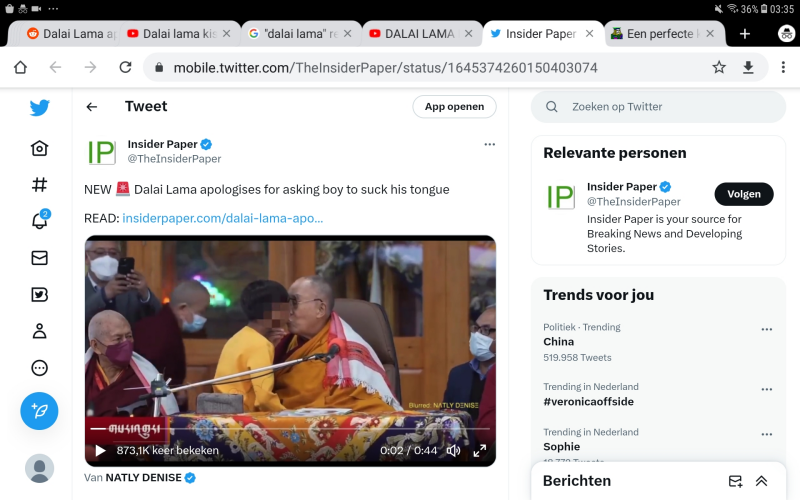Play the Dalai Lama video
This screenshot has height=500, width=800.
(101, 451)
